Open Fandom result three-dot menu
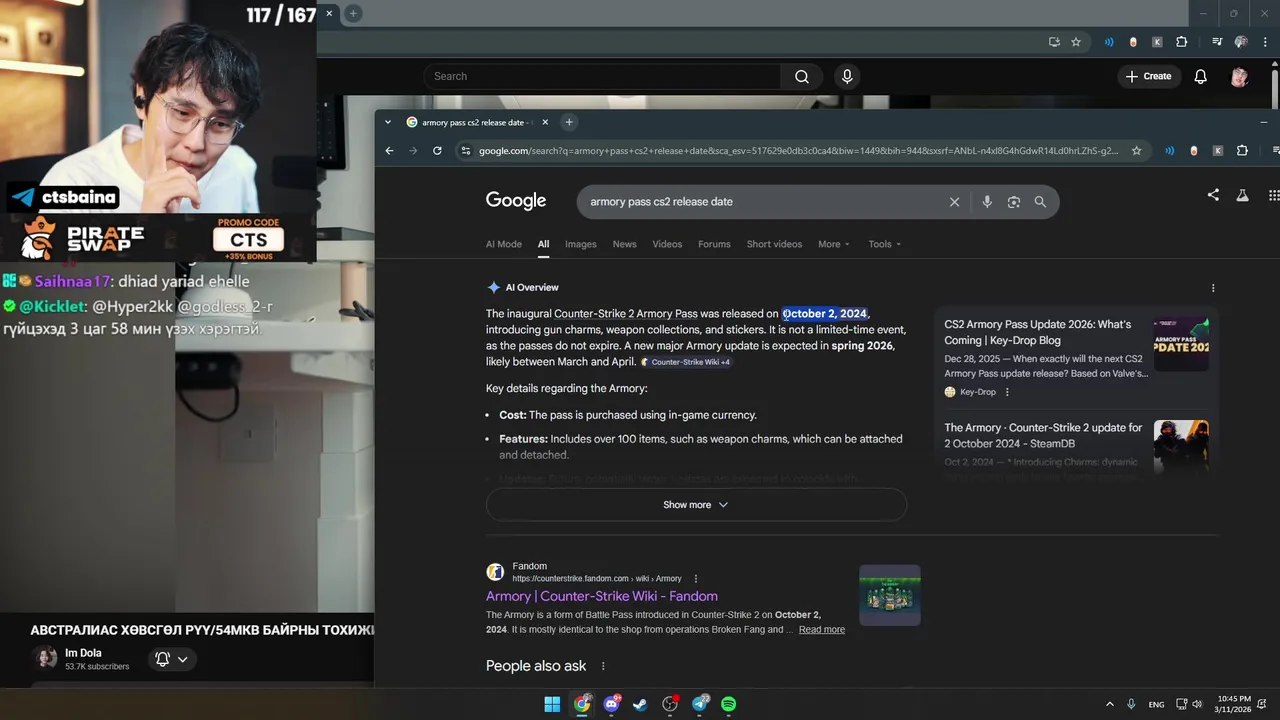The height and width of the screenshot is (720, 1280). click(696, 579)
